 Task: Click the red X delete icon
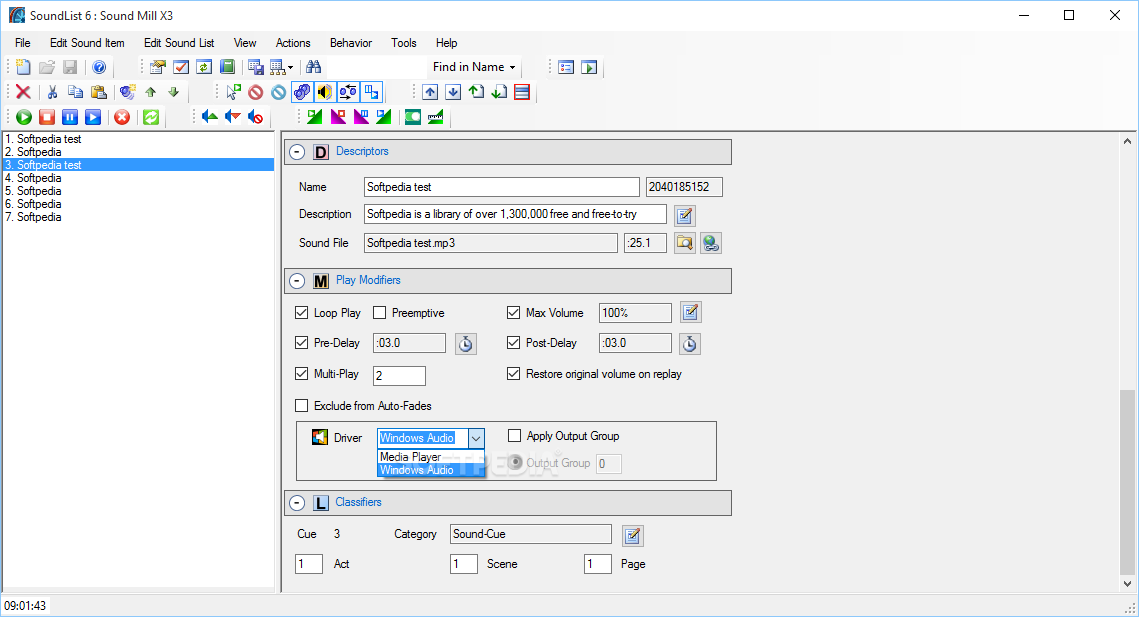[x=23, y=92]
